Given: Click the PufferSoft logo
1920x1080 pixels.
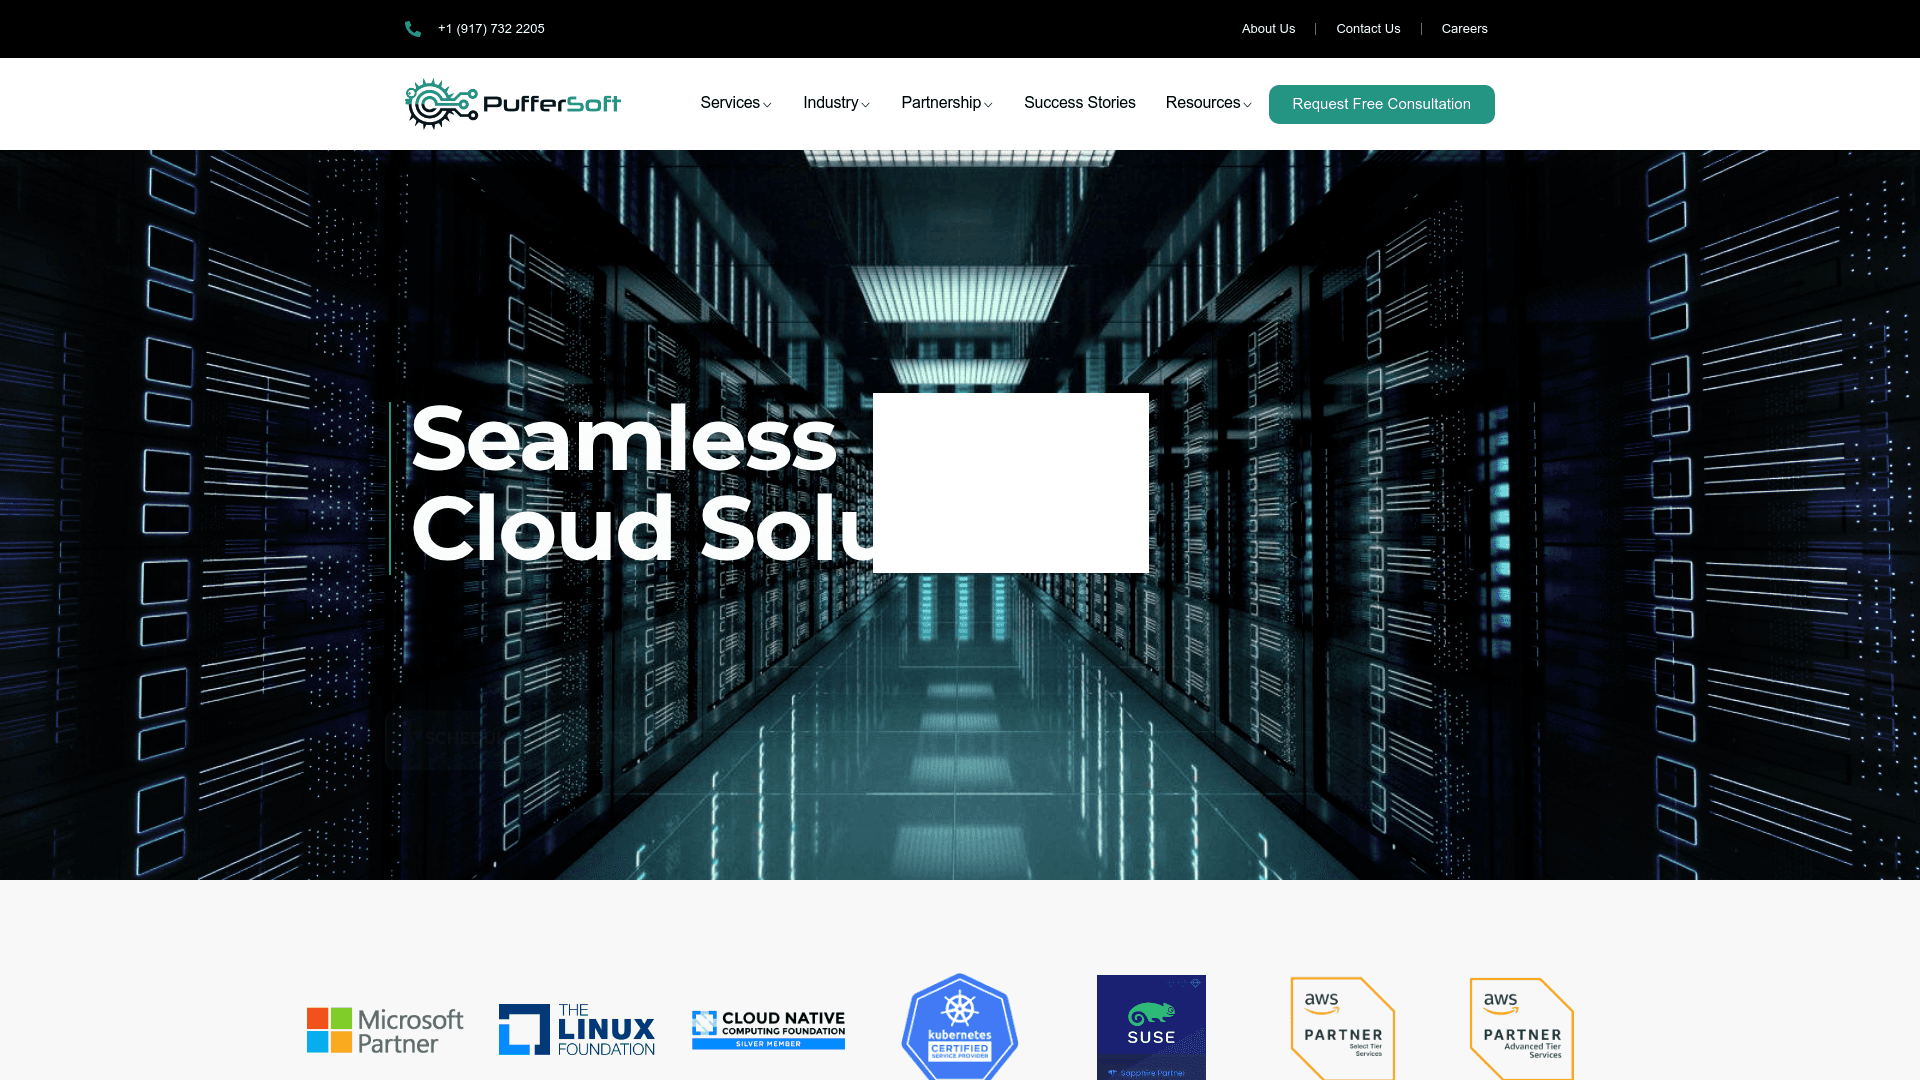Looking at the screenshot, I should click(x=512, y=103).
